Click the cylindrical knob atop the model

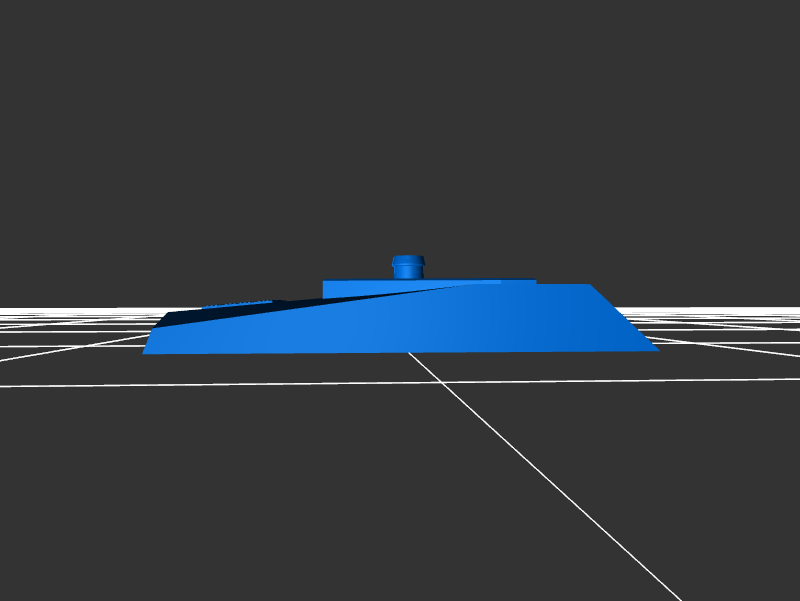tap(408, 268)
